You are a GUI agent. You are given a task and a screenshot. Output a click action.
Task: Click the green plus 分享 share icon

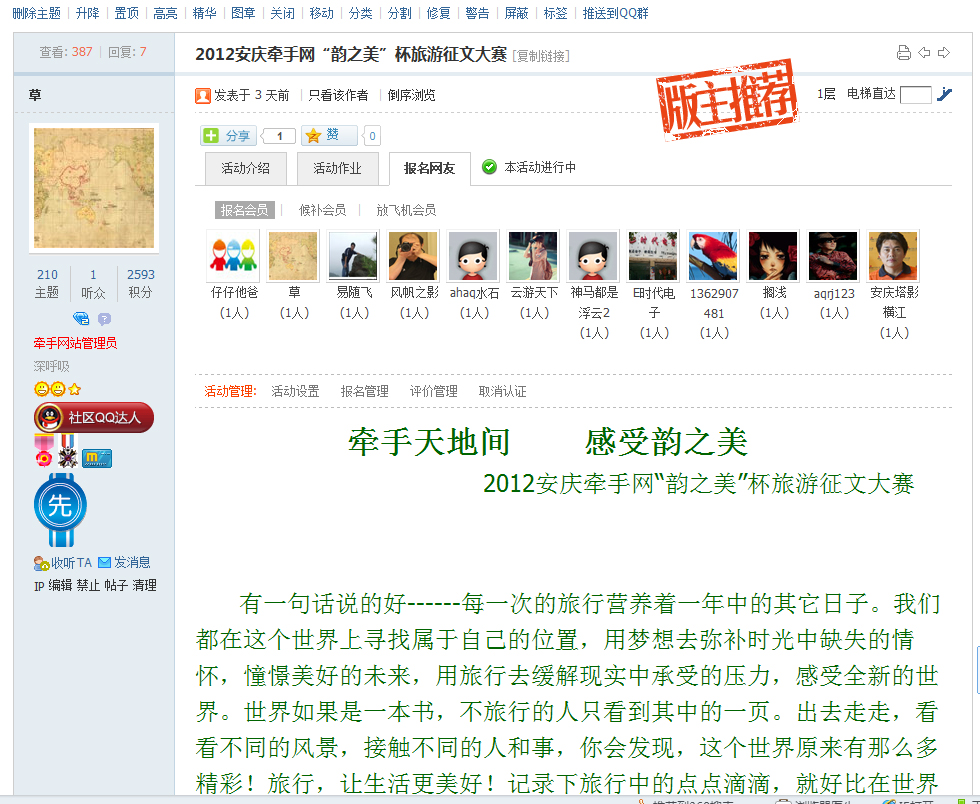[x=212, y=135]
